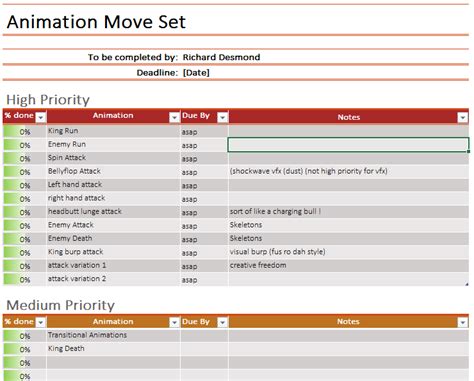Select the 'Skeletons' note in Enemy Attack row

pos(348,225)
